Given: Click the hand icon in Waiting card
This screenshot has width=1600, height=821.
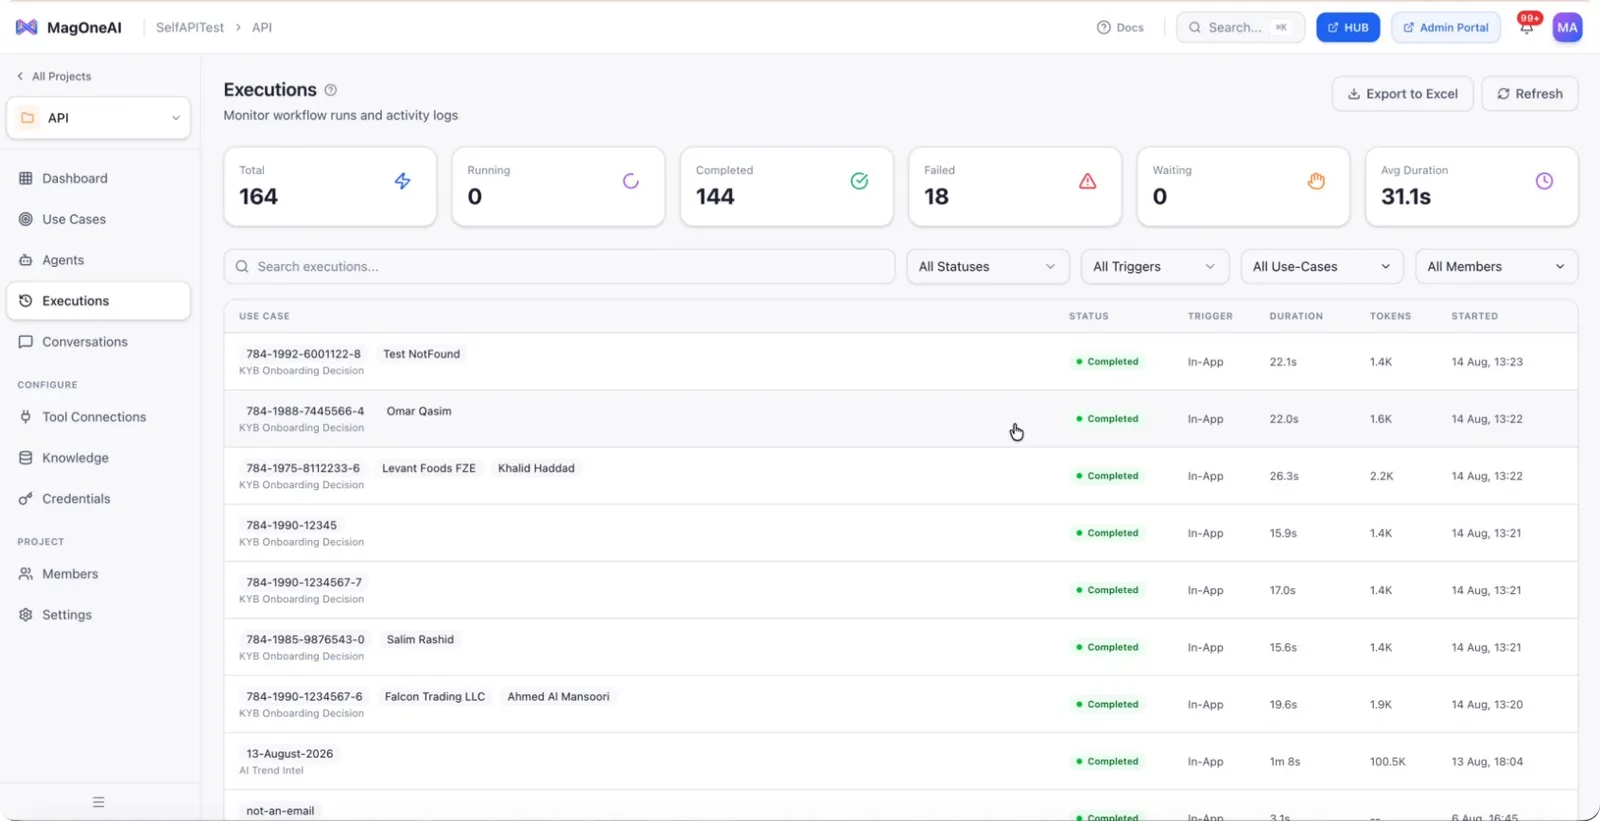Looking at the screenshot, I should (1316, 181).
